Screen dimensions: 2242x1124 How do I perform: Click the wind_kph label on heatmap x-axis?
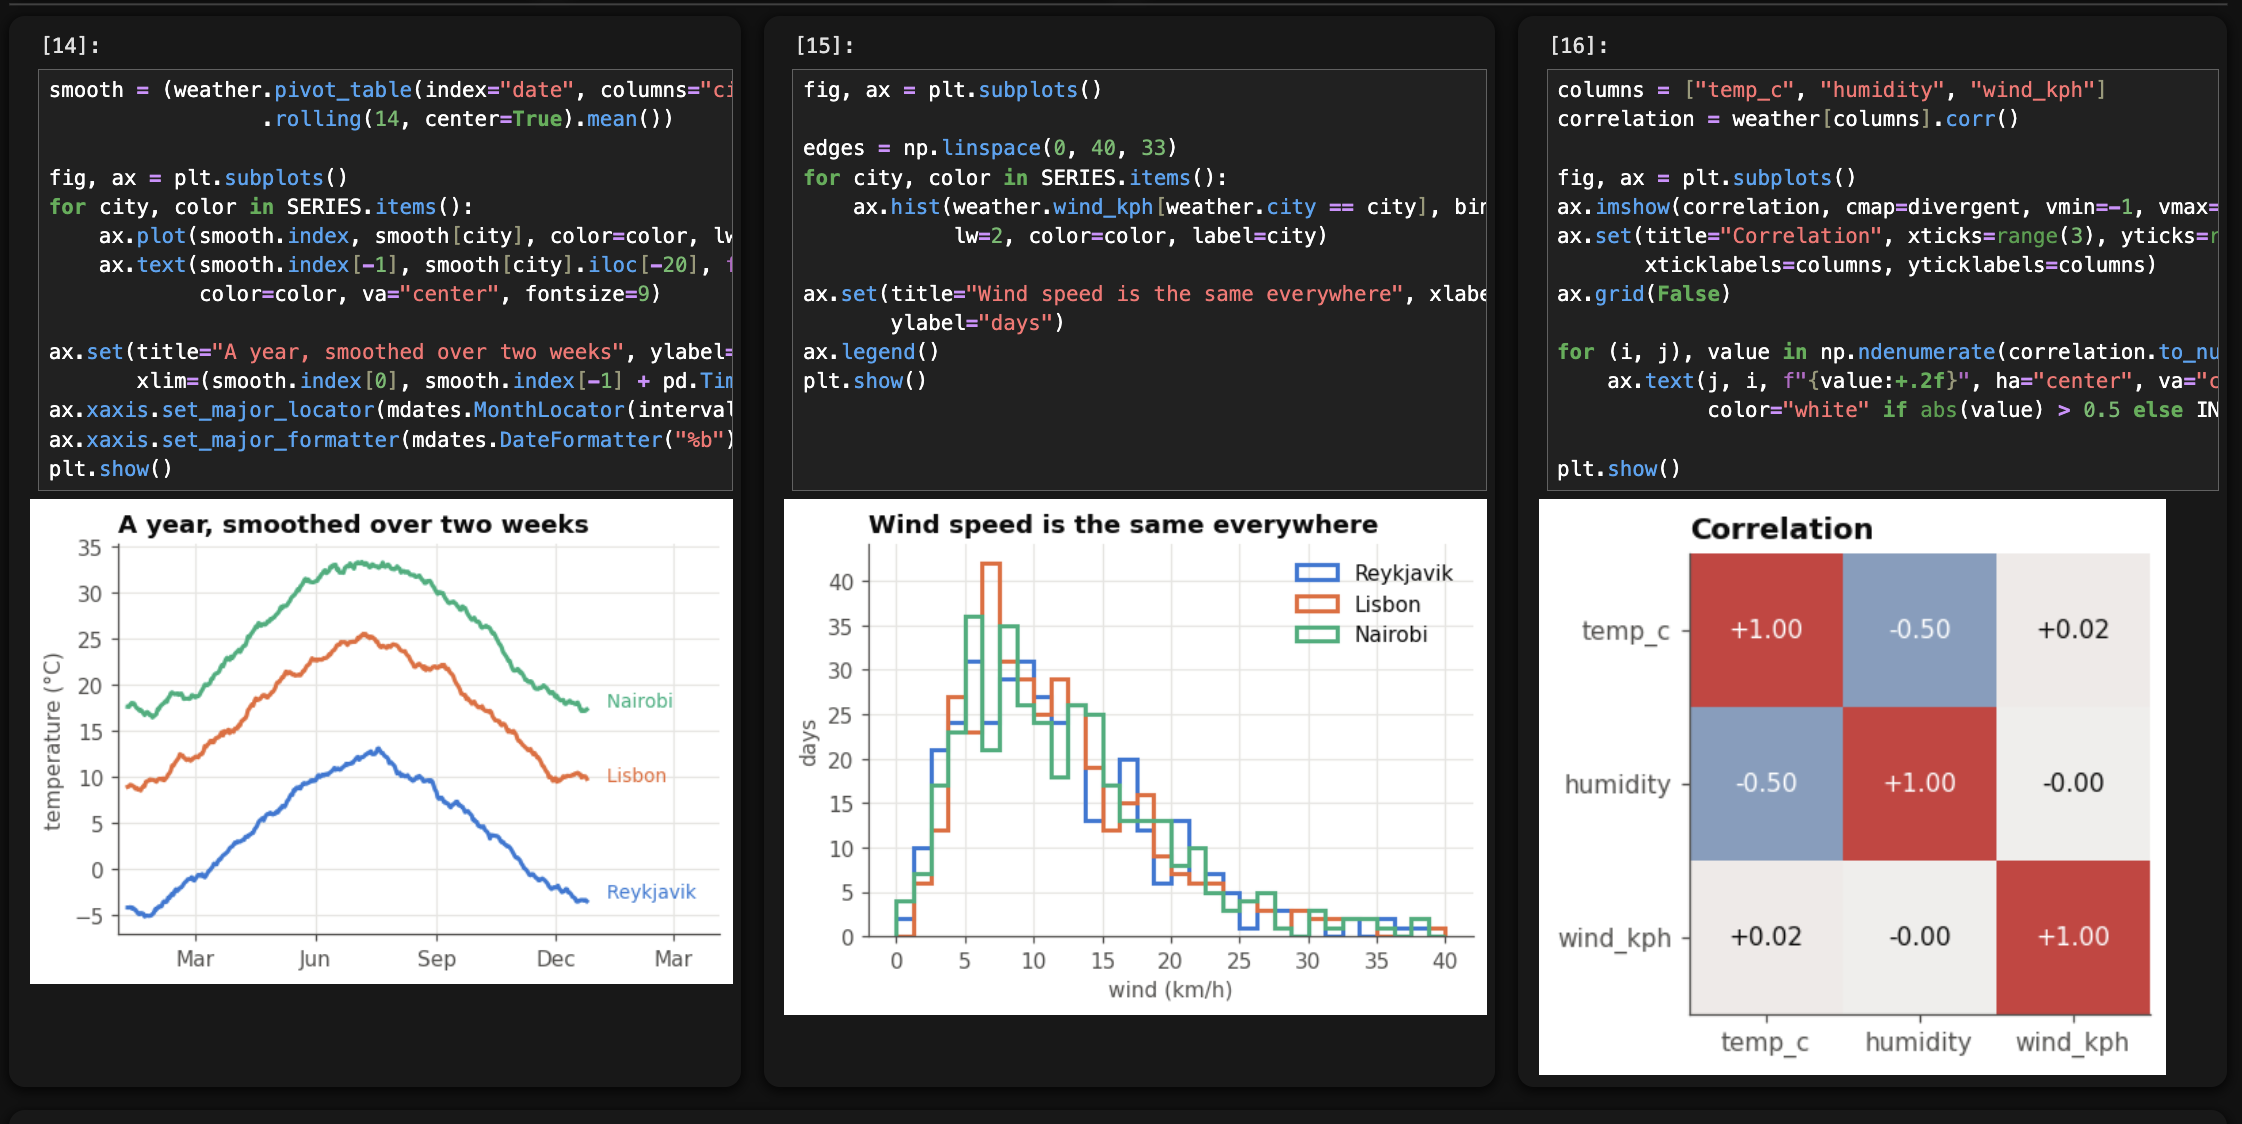(2072, 1042)
